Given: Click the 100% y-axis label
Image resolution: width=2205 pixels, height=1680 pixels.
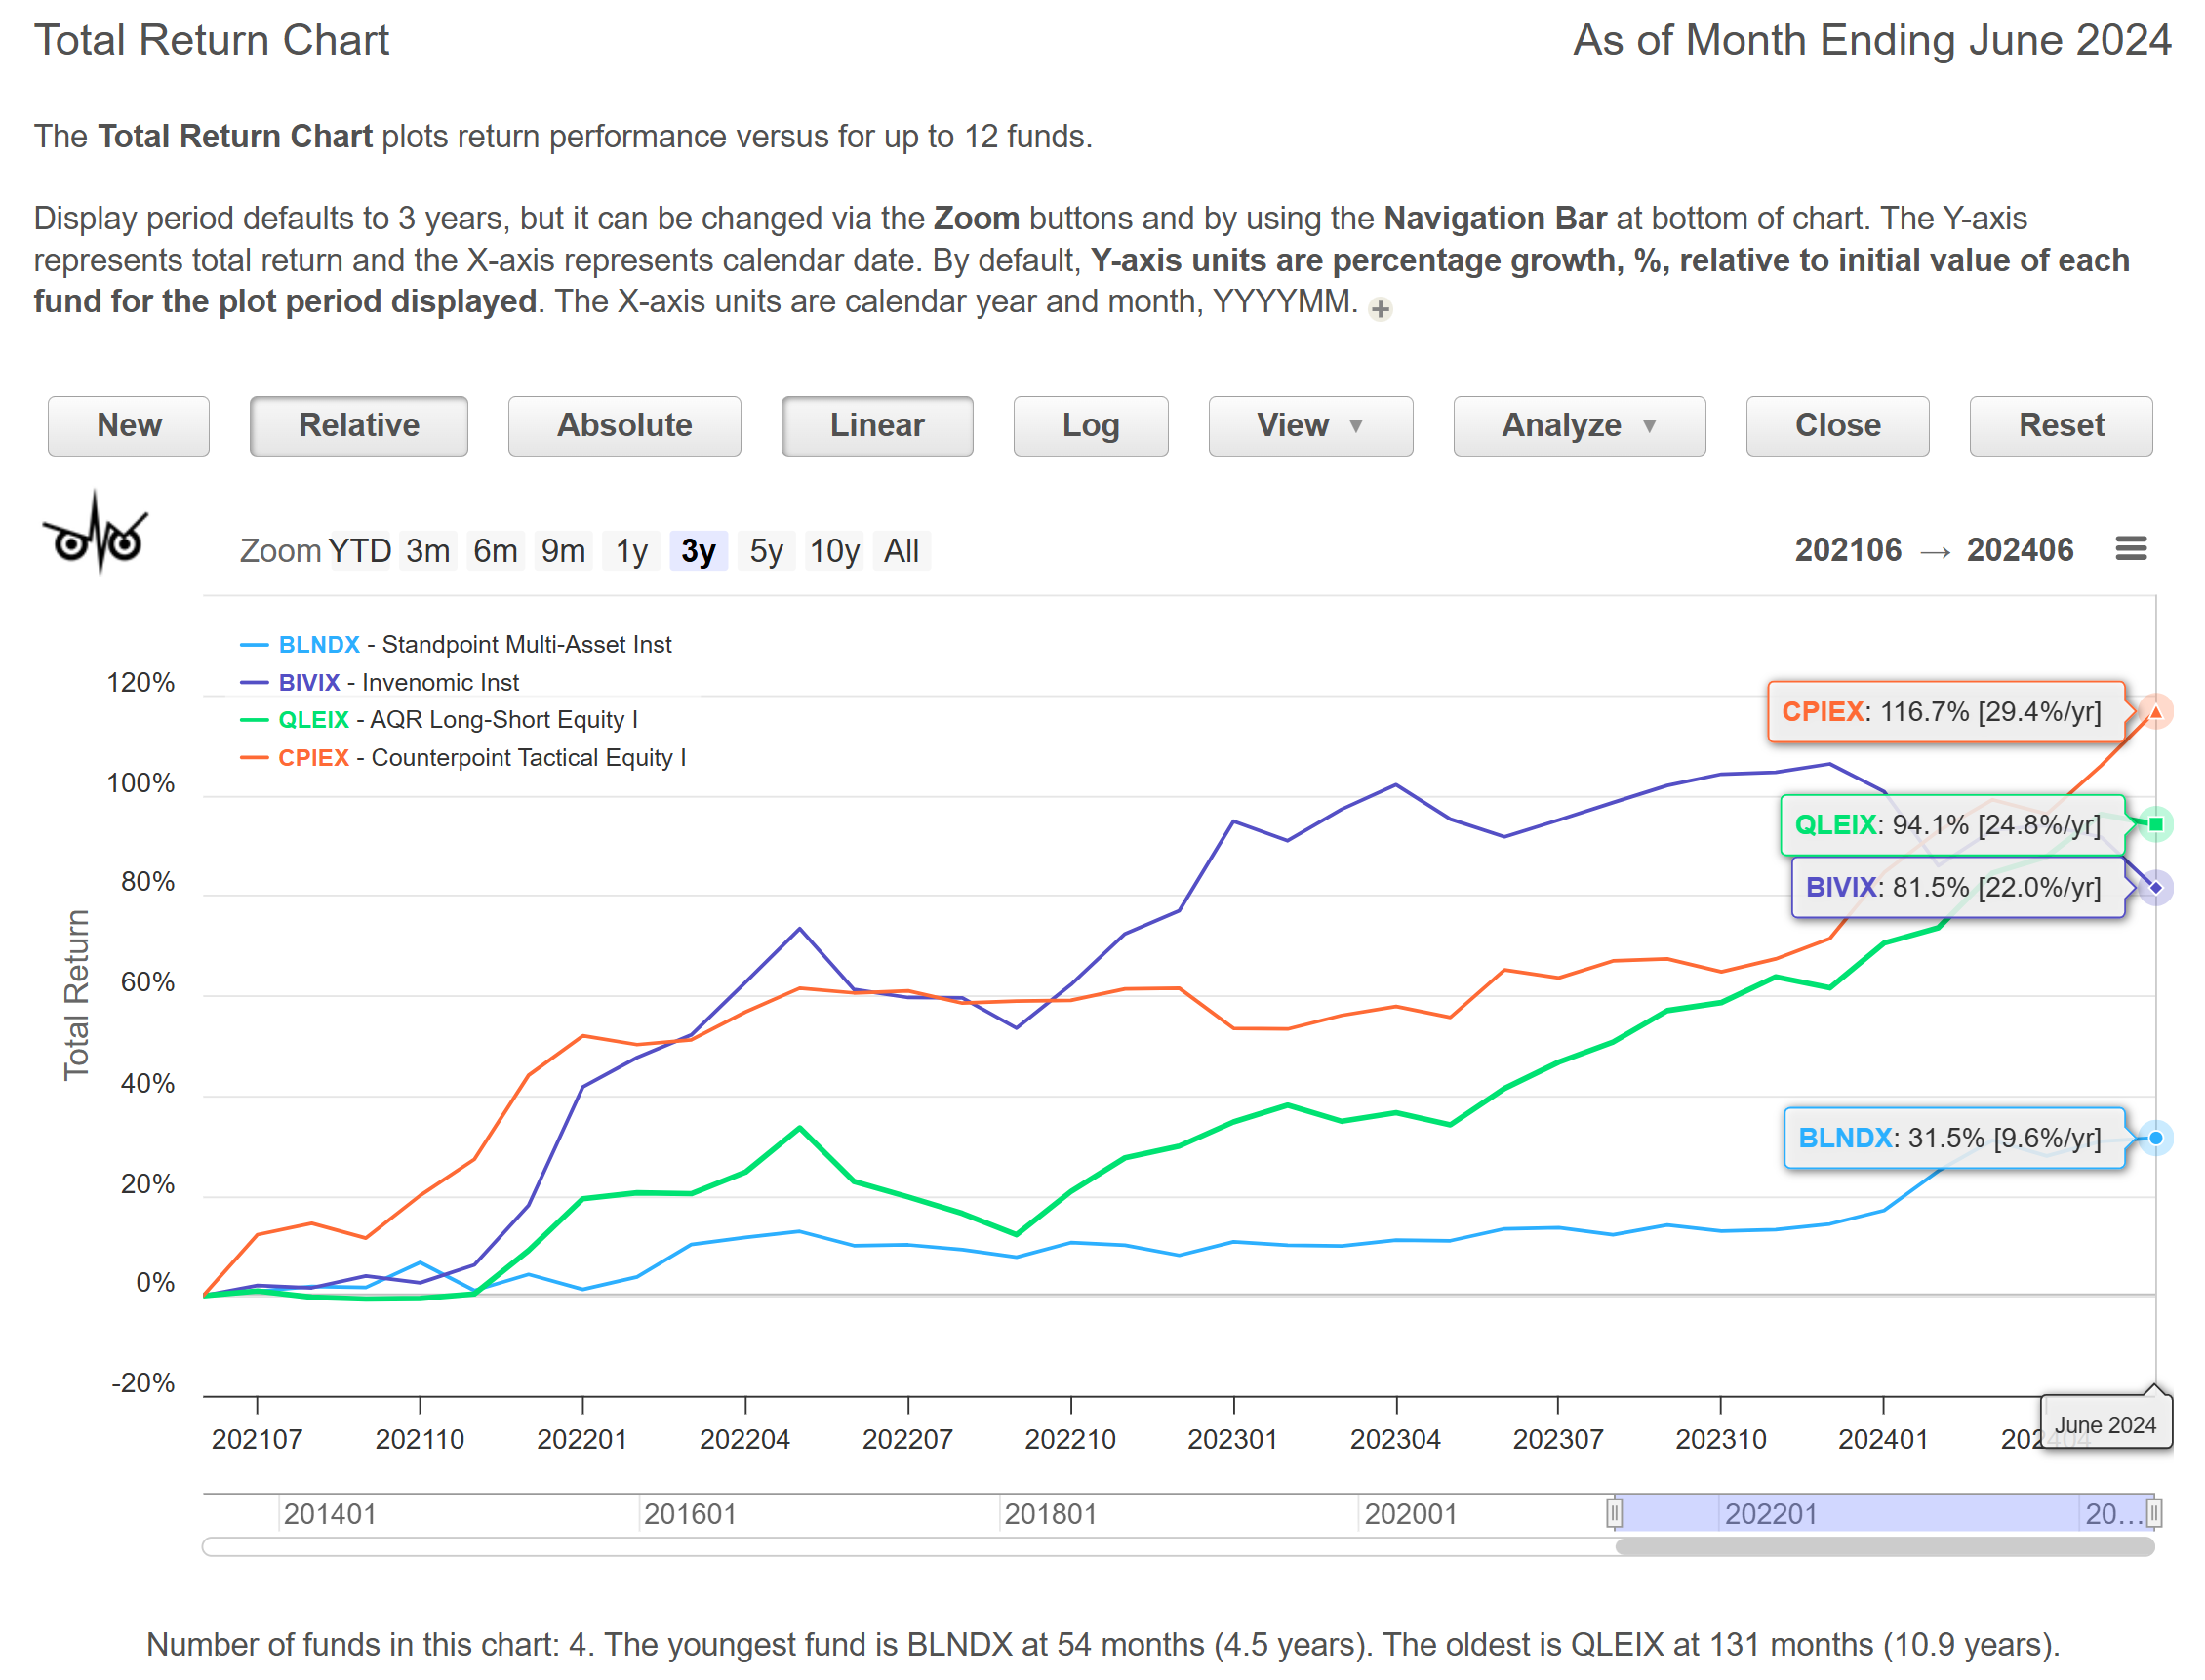Looking at the screenshot, I should (x=141, y=783).
